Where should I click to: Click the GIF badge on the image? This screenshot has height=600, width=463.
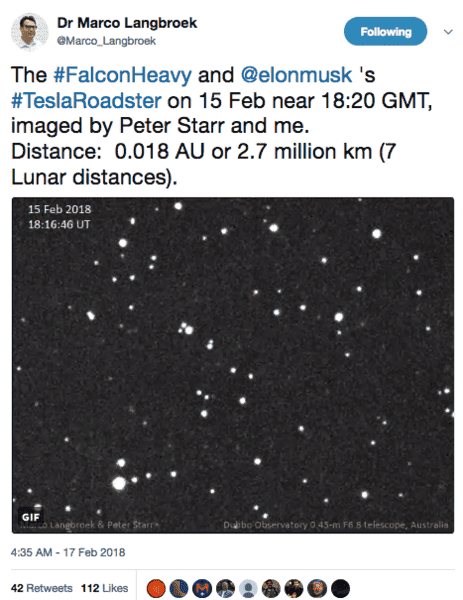point(30,517)
